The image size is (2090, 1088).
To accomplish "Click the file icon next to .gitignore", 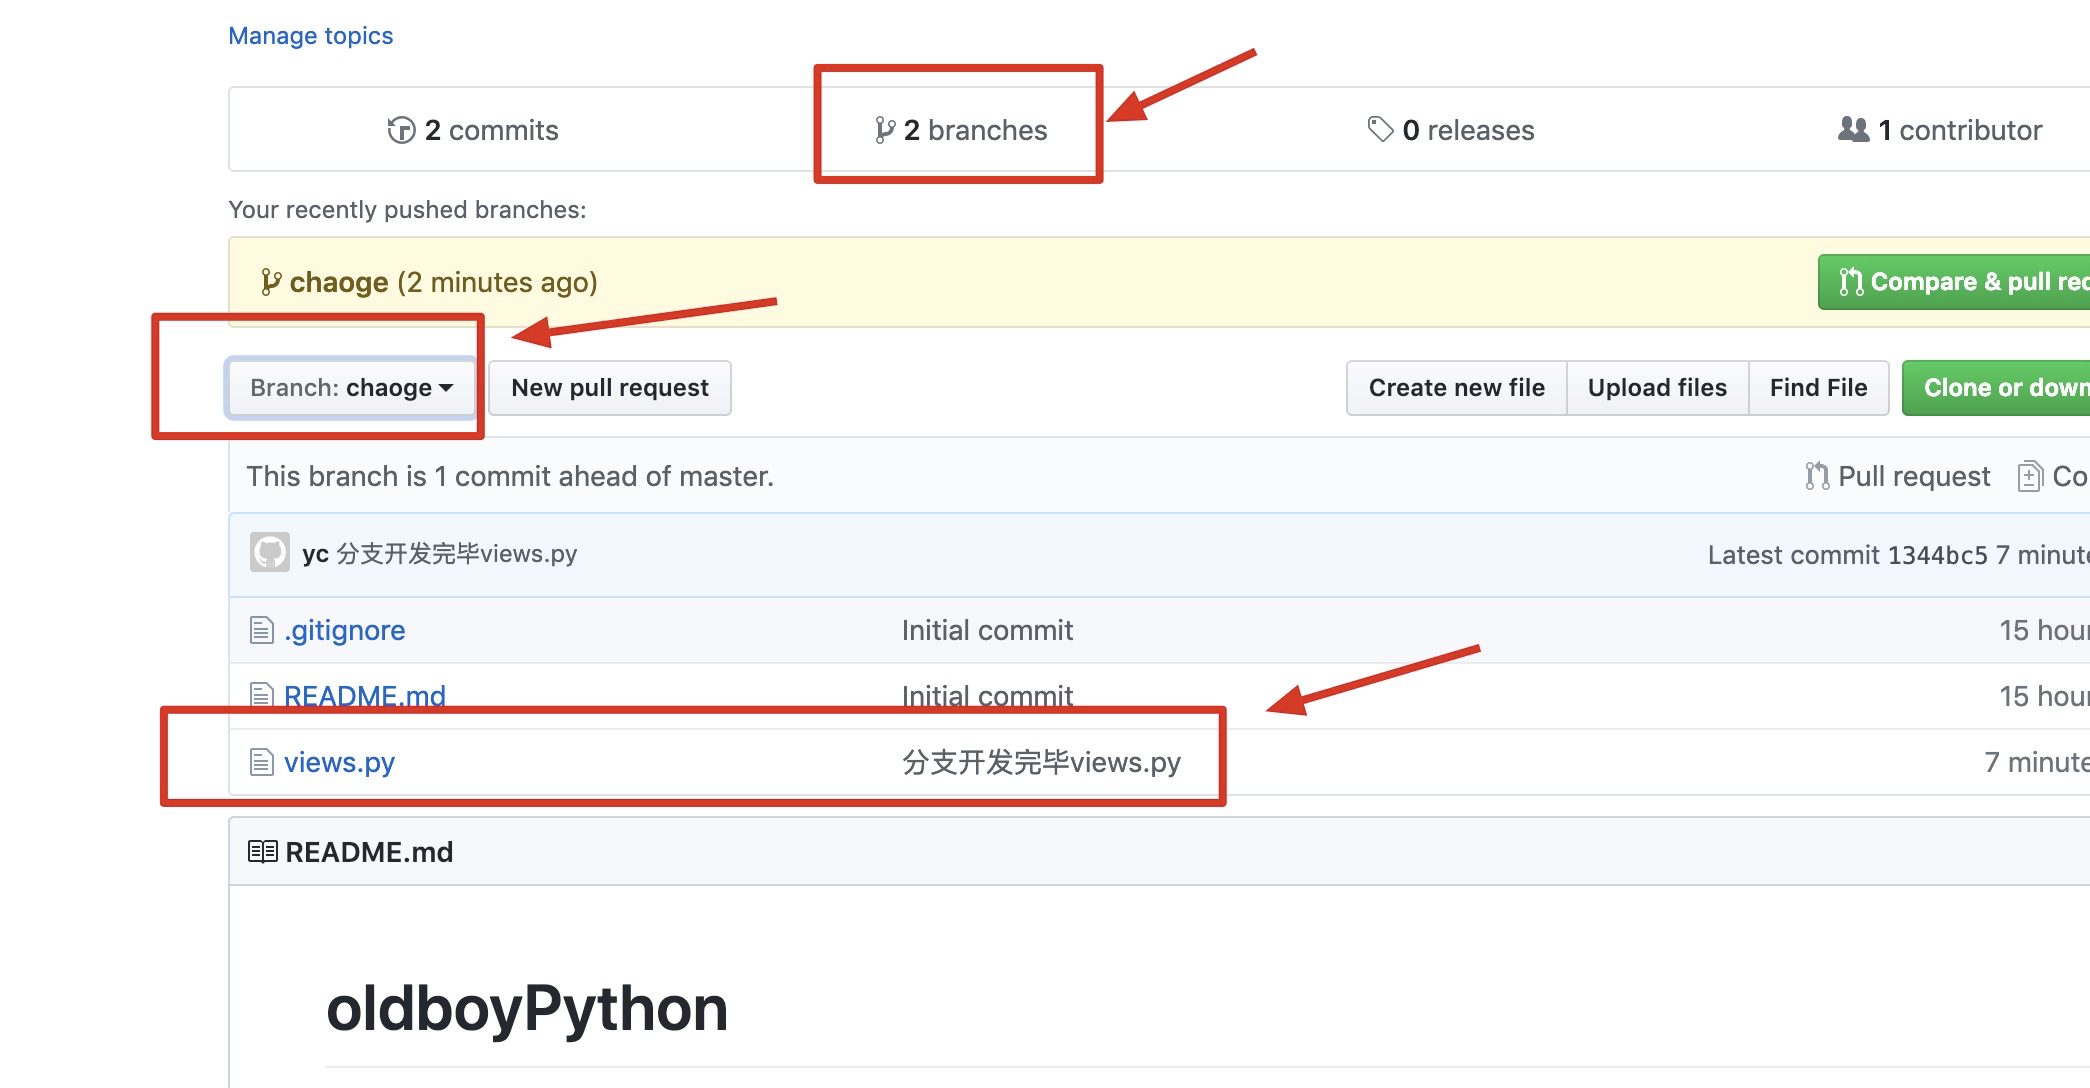I will (x=261, y=630).
